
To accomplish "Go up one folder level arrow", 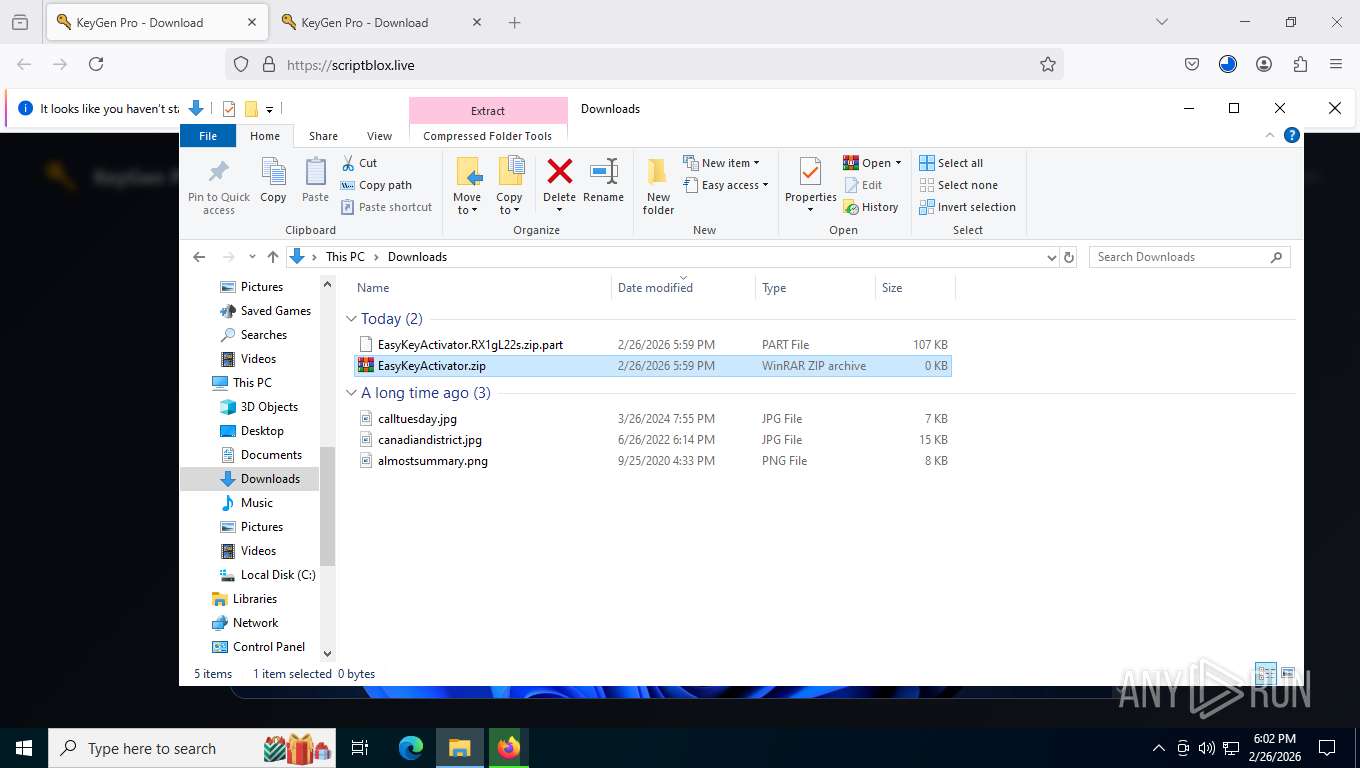I will [273, 257].
